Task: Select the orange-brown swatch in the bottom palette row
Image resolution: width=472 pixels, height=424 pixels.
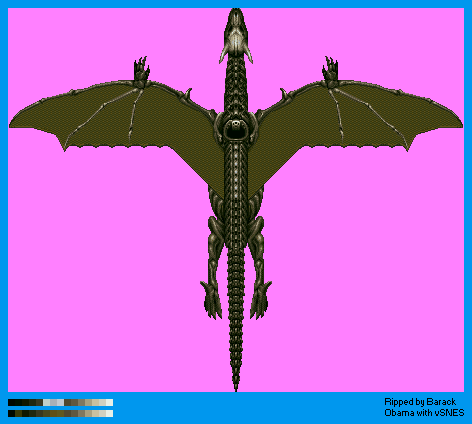Action: tap(53, 413)
